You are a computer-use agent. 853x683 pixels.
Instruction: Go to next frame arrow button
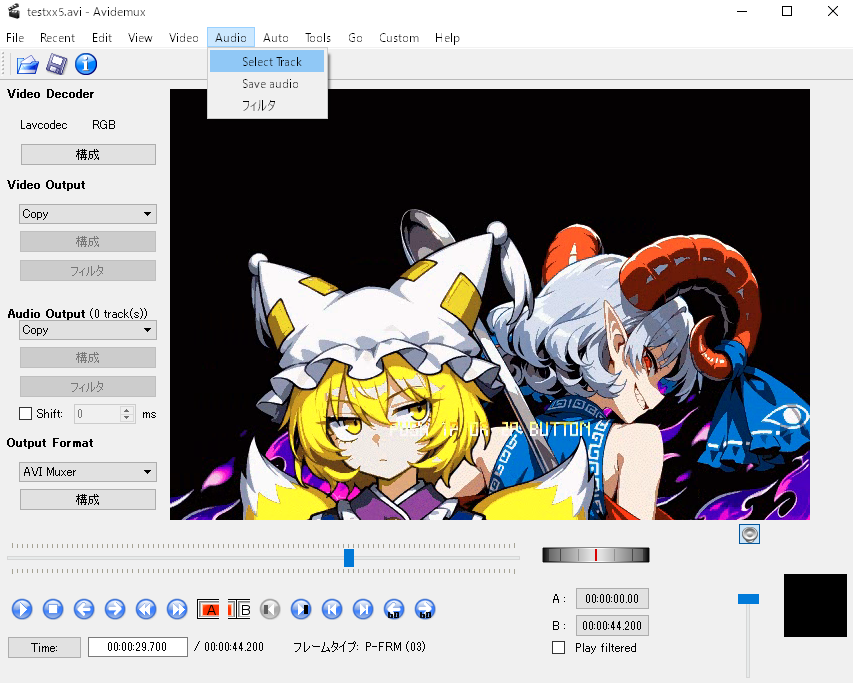(115, 609)
